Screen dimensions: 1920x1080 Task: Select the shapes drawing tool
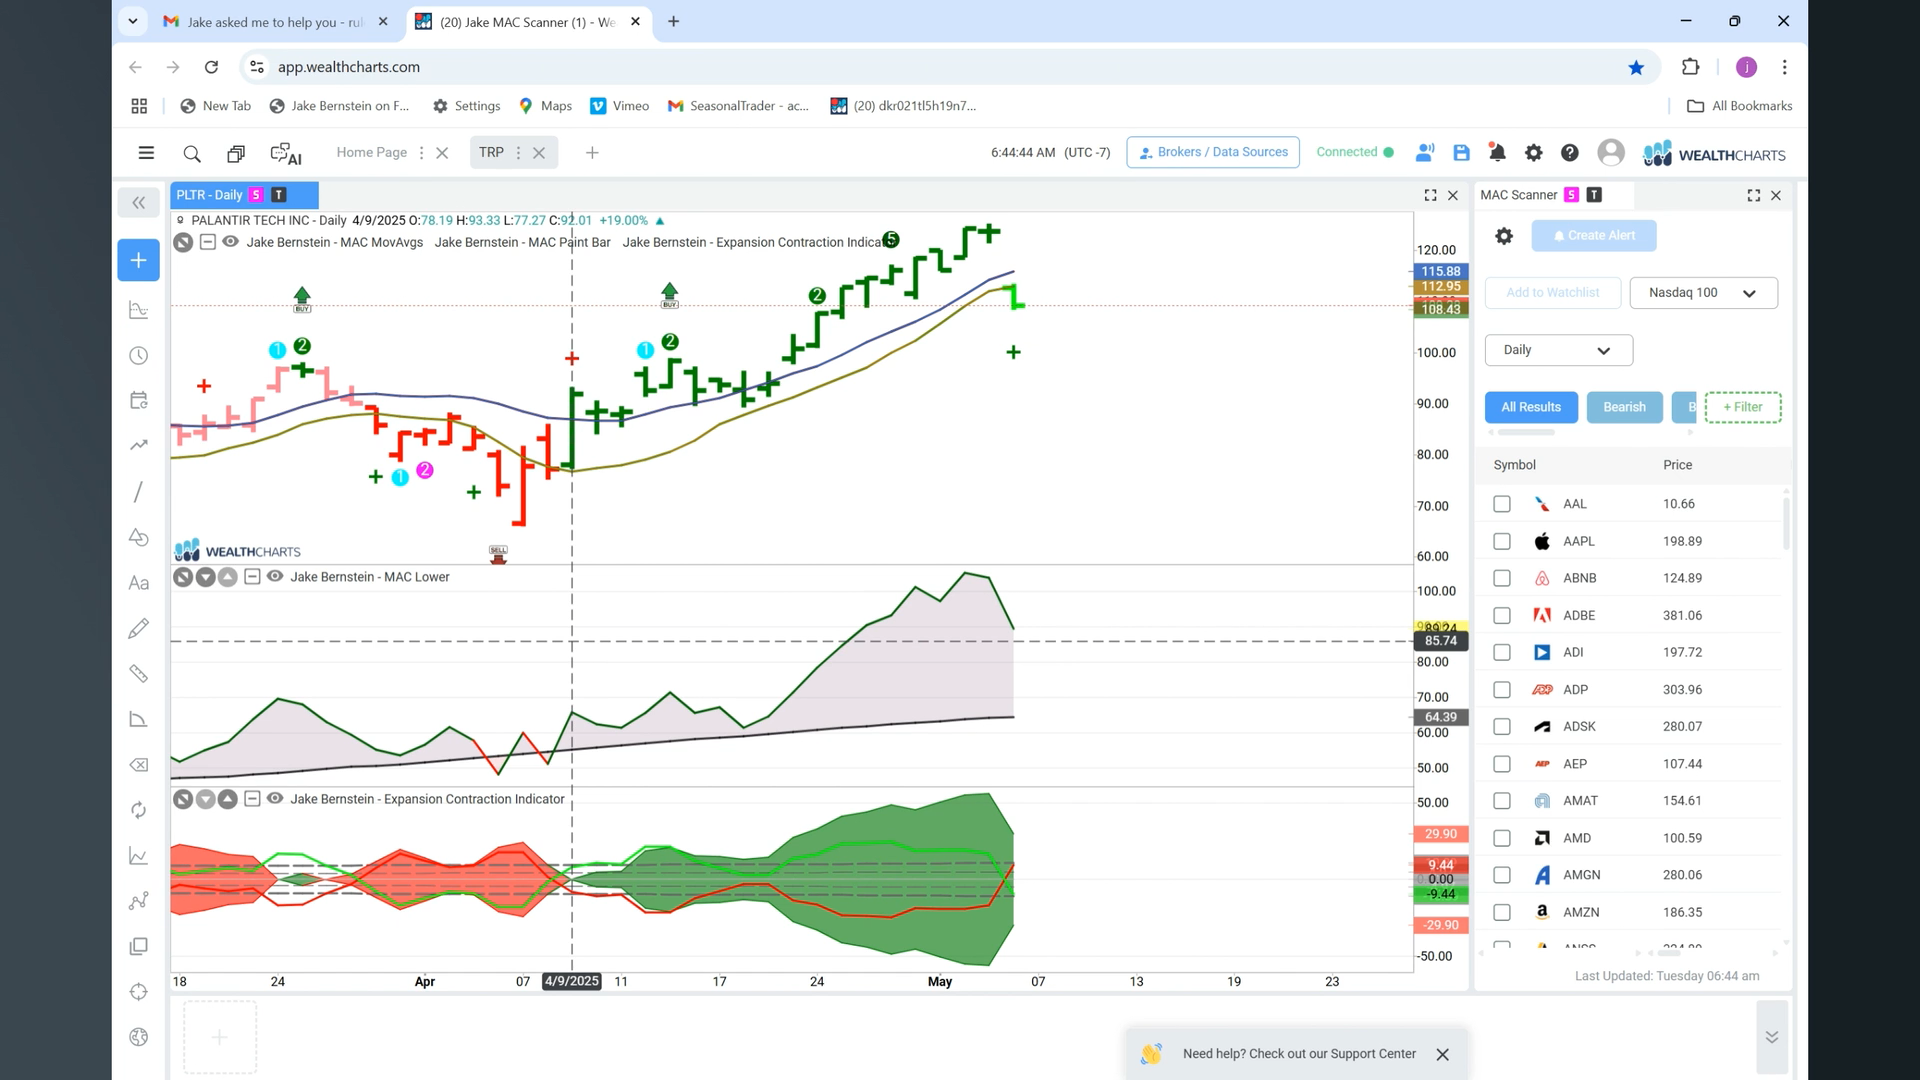tap(138, 537)
